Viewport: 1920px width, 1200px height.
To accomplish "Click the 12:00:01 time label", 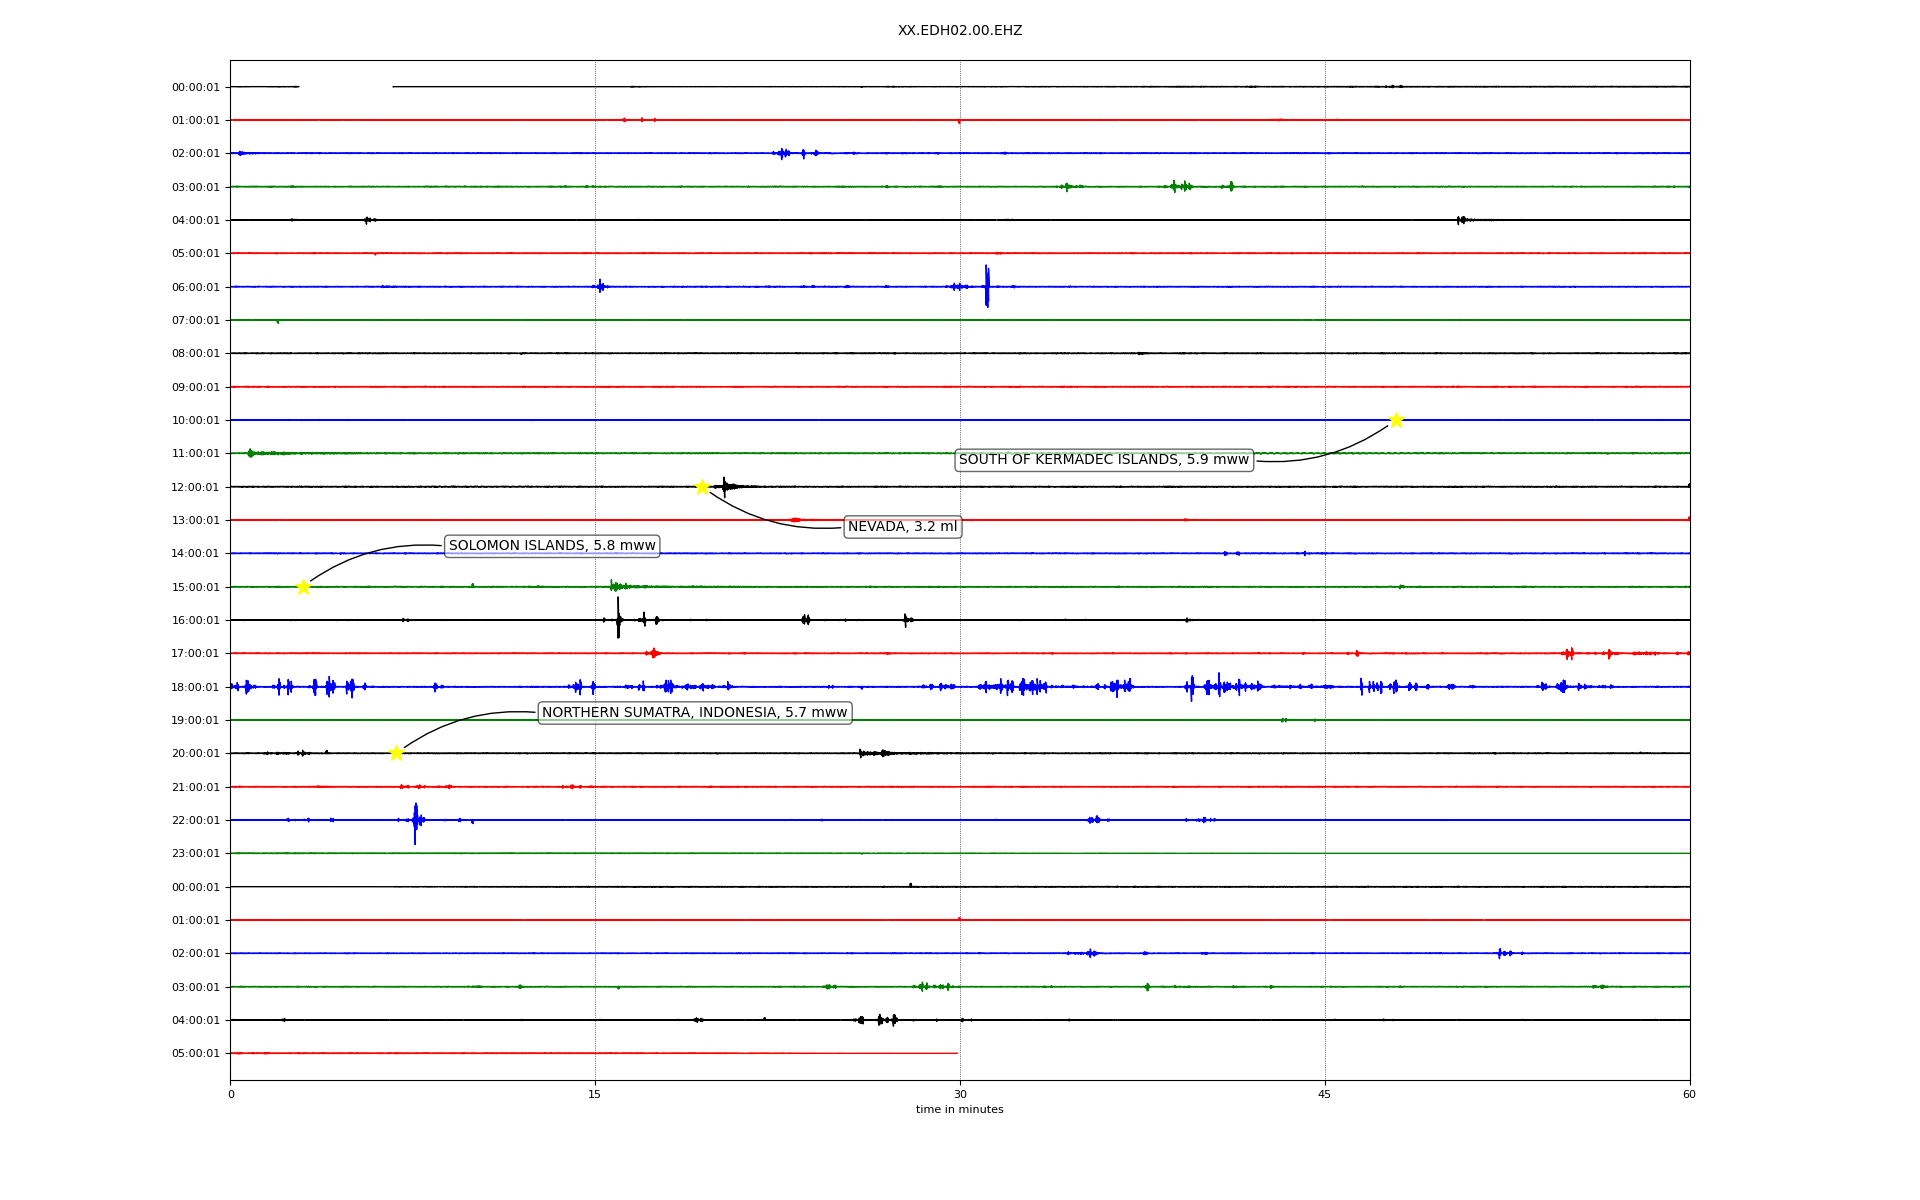I will coord(195,487).
